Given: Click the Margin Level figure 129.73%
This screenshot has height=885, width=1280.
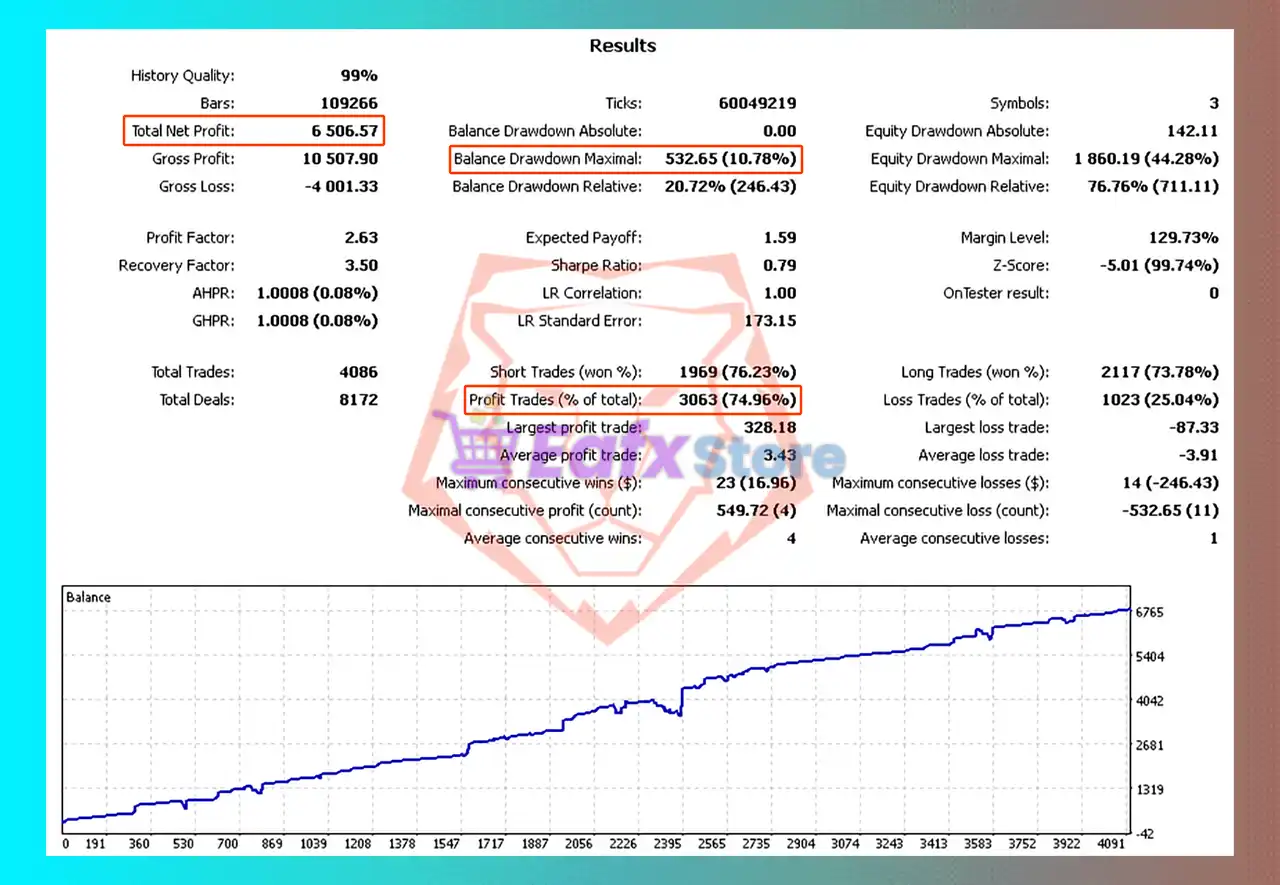Looking at the screenshot, I should (1177, 237).
